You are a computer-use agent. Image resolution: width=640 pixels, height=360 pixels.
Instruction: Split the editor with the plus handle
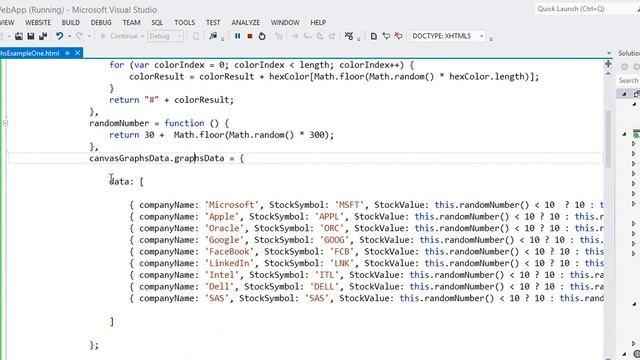pos(608,64)
